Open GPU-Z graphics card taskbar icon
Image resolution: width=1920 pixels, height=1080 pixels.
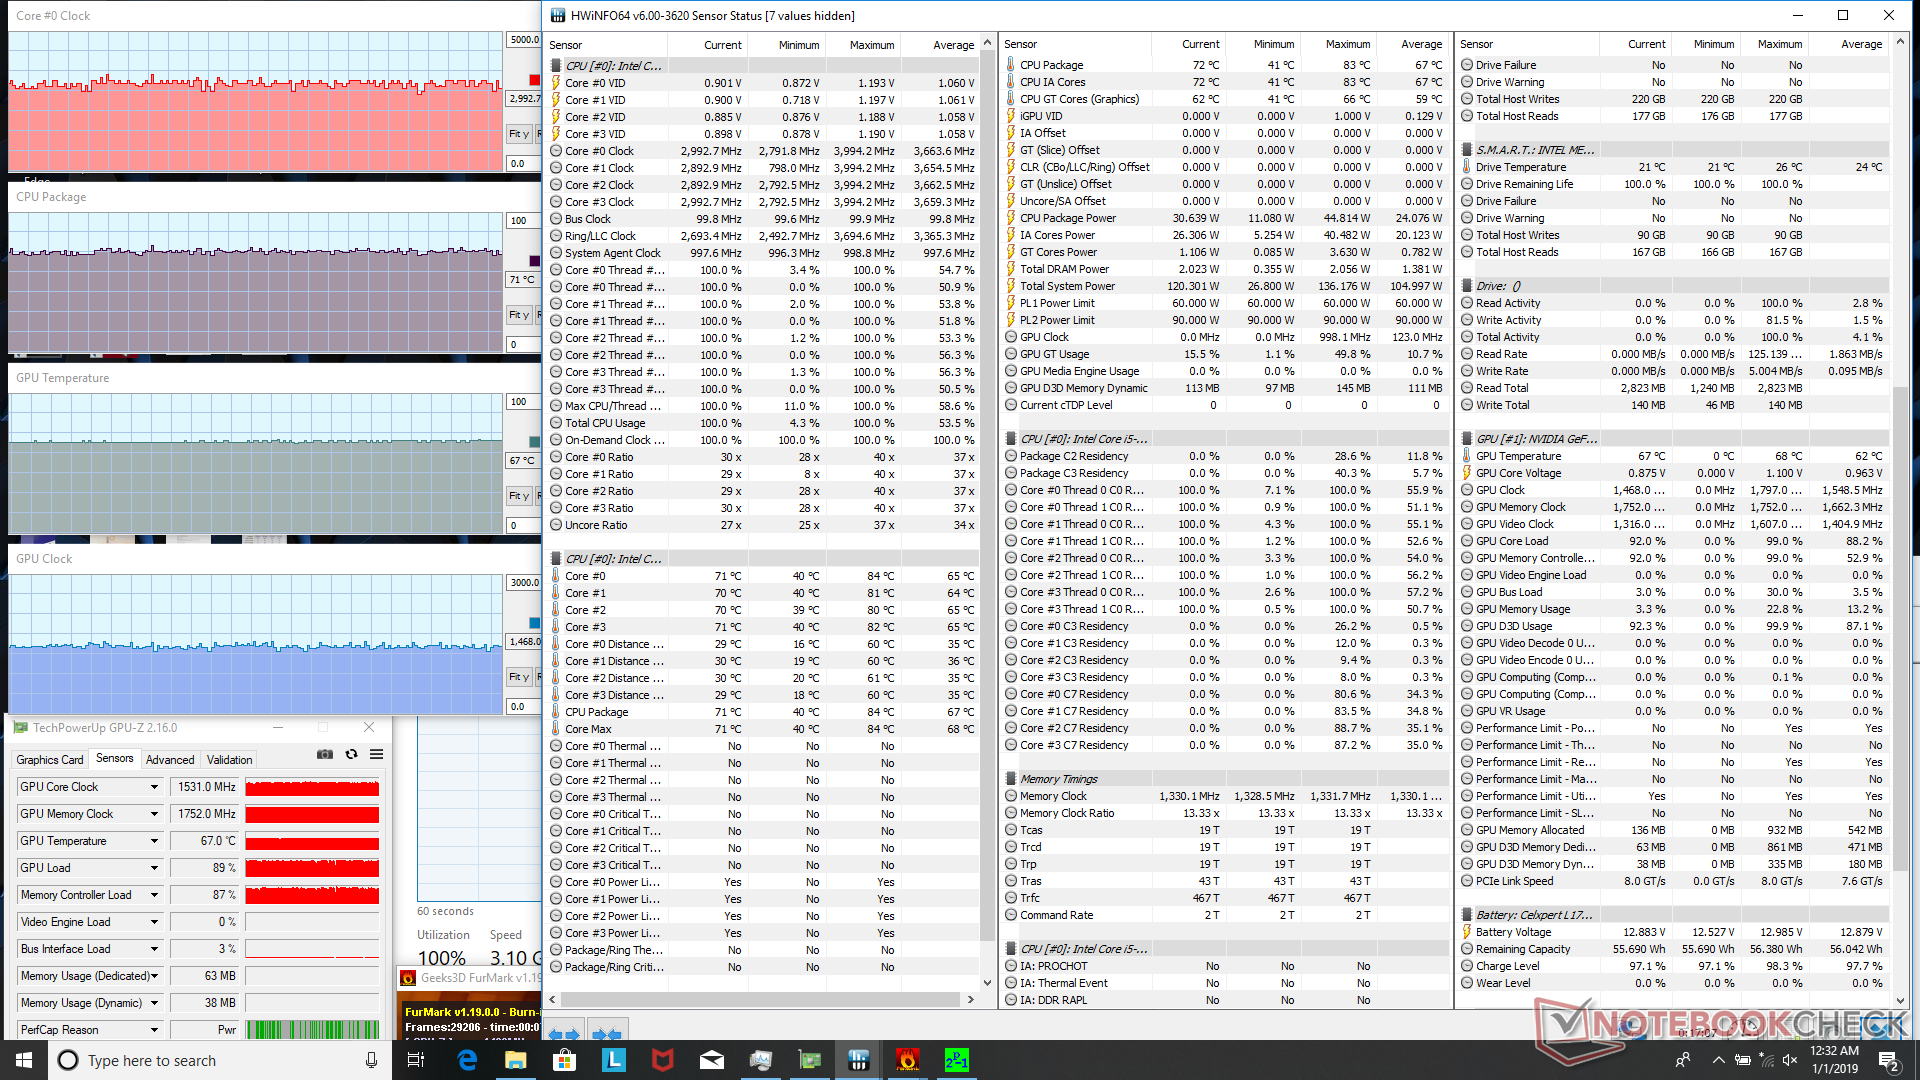tap(810, 1060)
